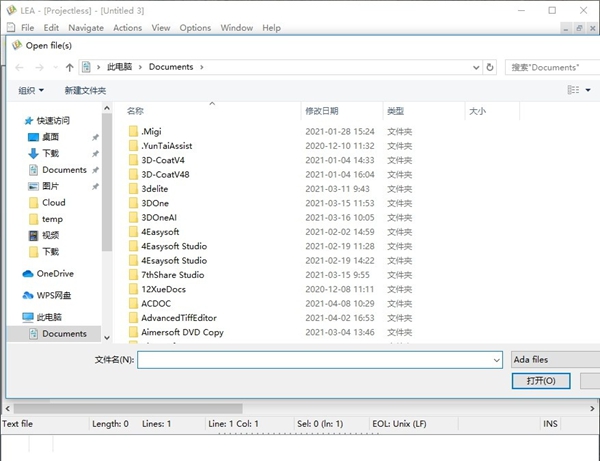This screenshot has height=461, width=600.
Task: Select the Aimersoft DVD Copy folder icon
Action: (133, 332)
